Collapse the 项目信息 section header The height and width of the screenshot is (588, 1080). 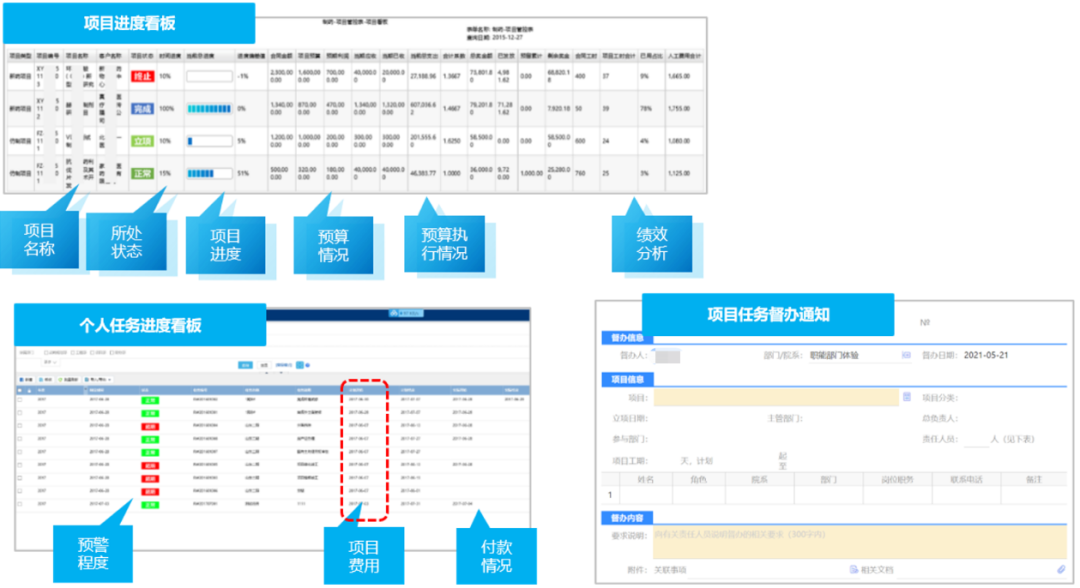626,379
